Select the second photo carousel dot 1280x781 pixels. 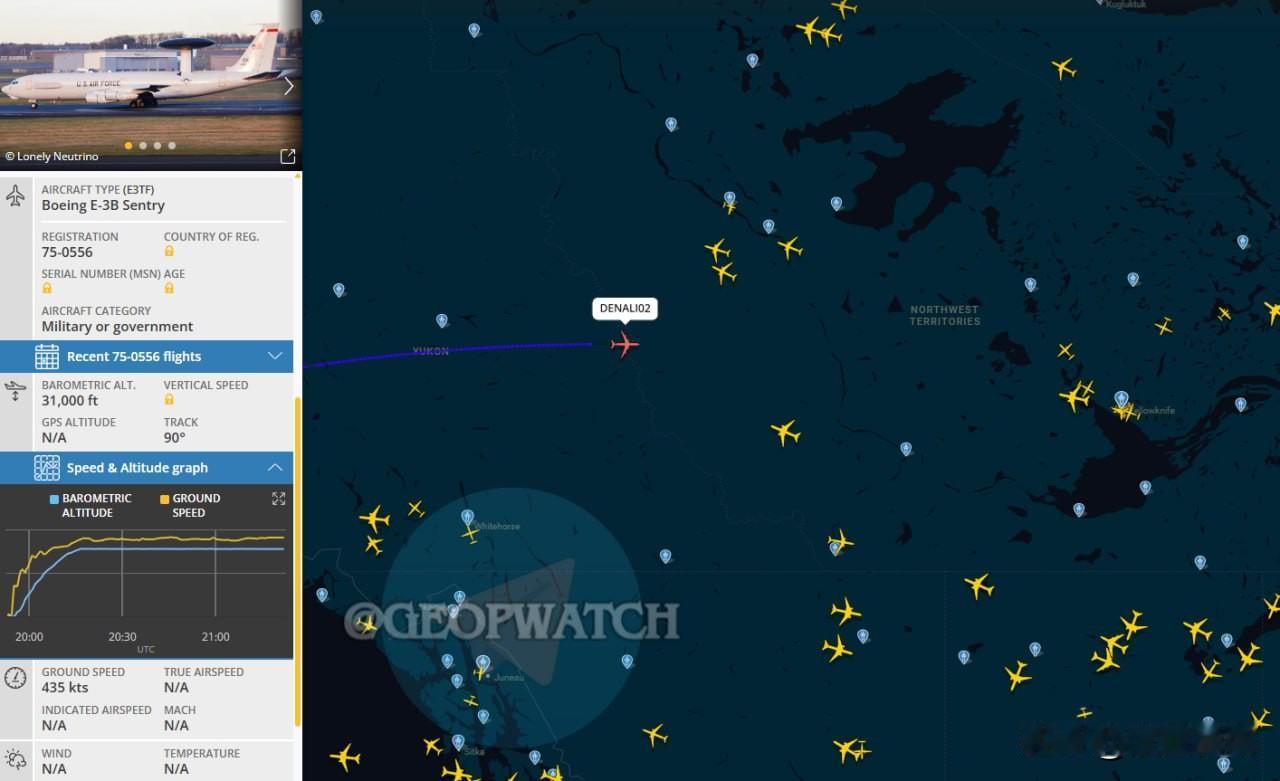tap(143, 146)
